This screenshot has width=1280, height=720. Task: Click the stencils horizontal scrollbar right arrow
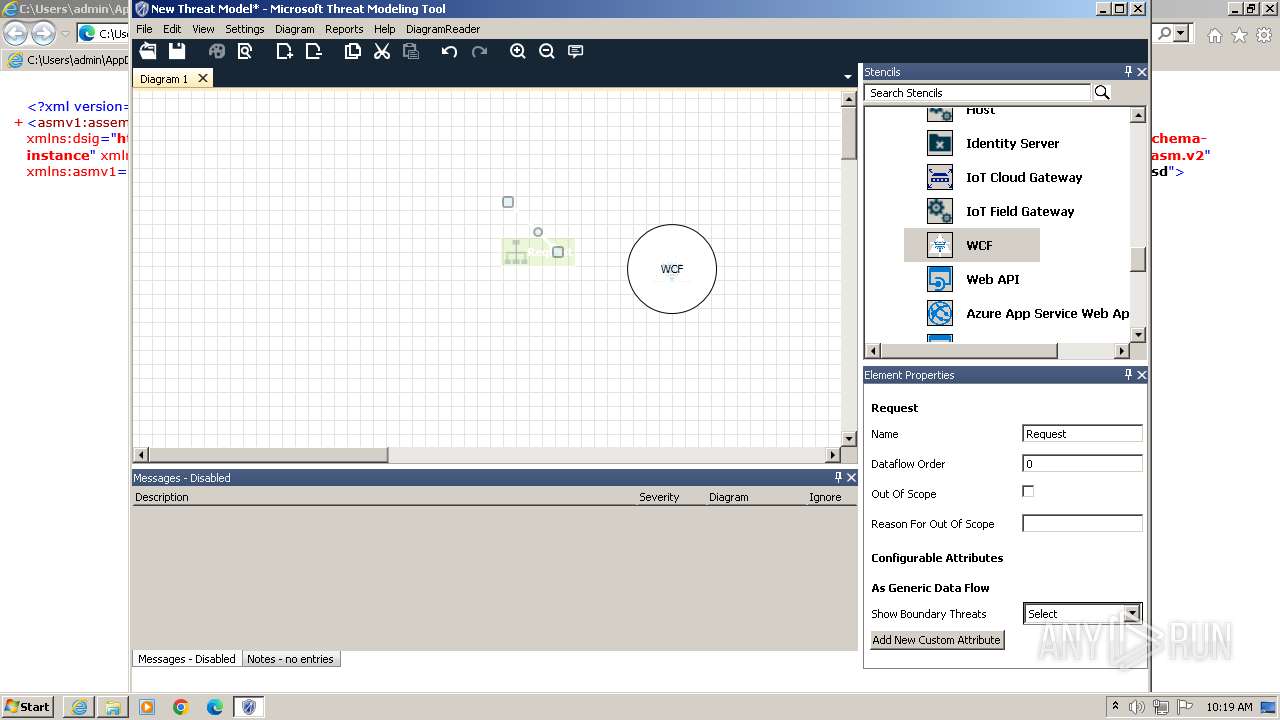(x=1122, y=351)
